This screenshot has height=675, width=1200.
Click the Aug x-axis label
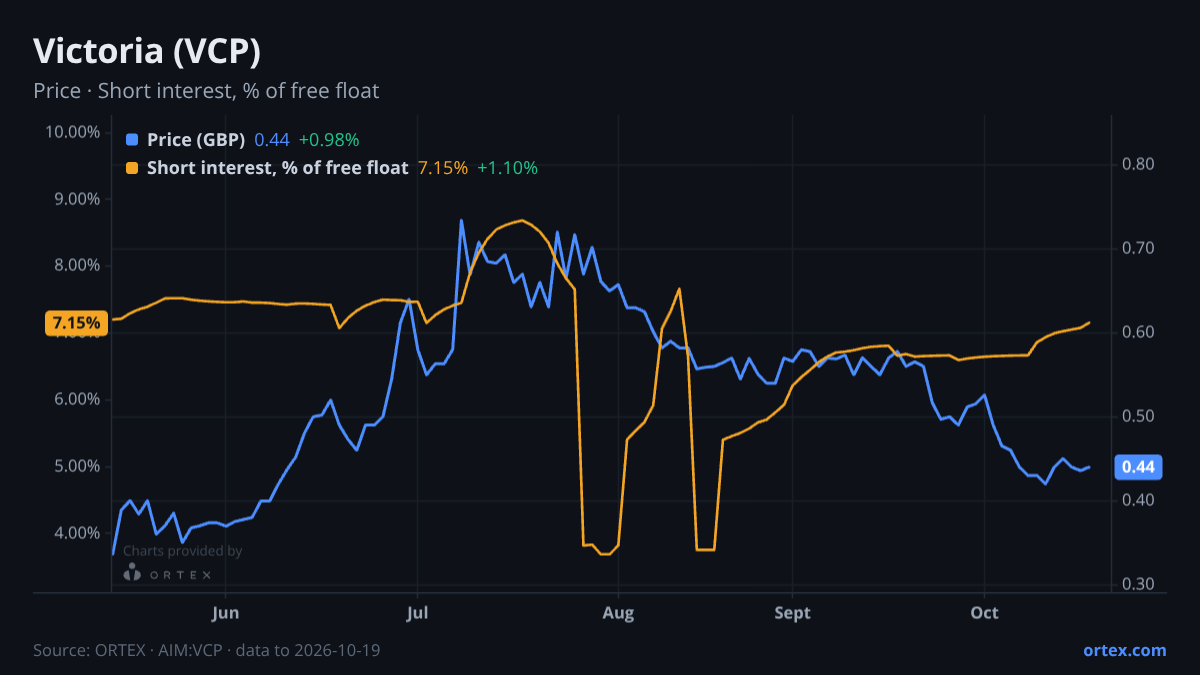(619, 612)
